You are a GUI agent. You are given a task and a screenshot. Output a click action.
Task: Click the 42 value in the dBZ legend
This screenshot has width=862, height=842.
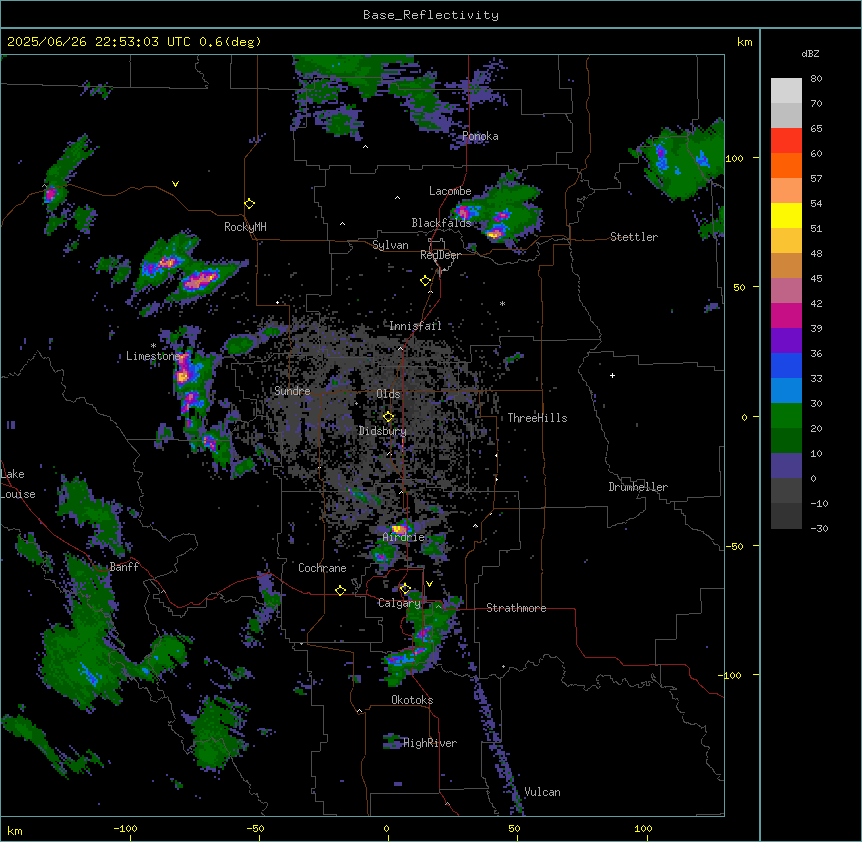tap(816, 303)
